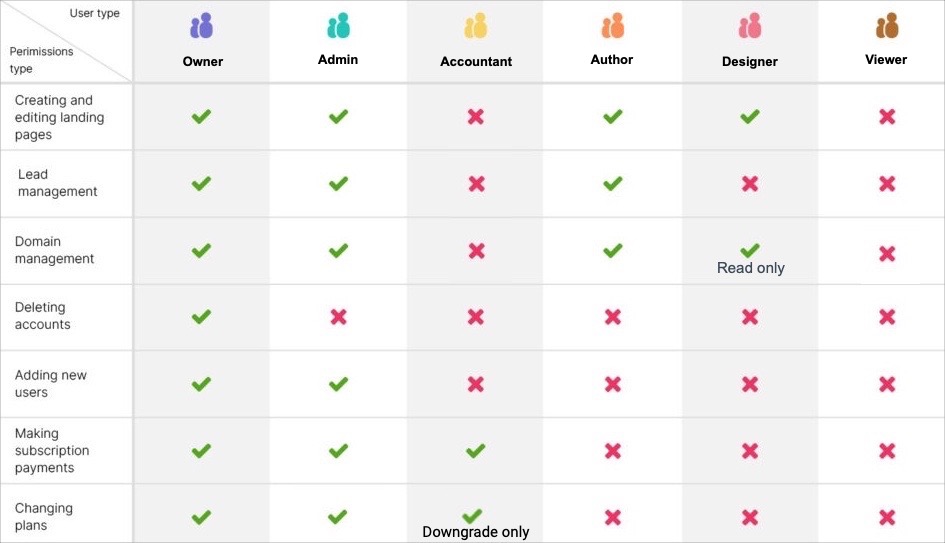Click the yellow Accountant user icon

pyautogui.click(x=476, y=26)
